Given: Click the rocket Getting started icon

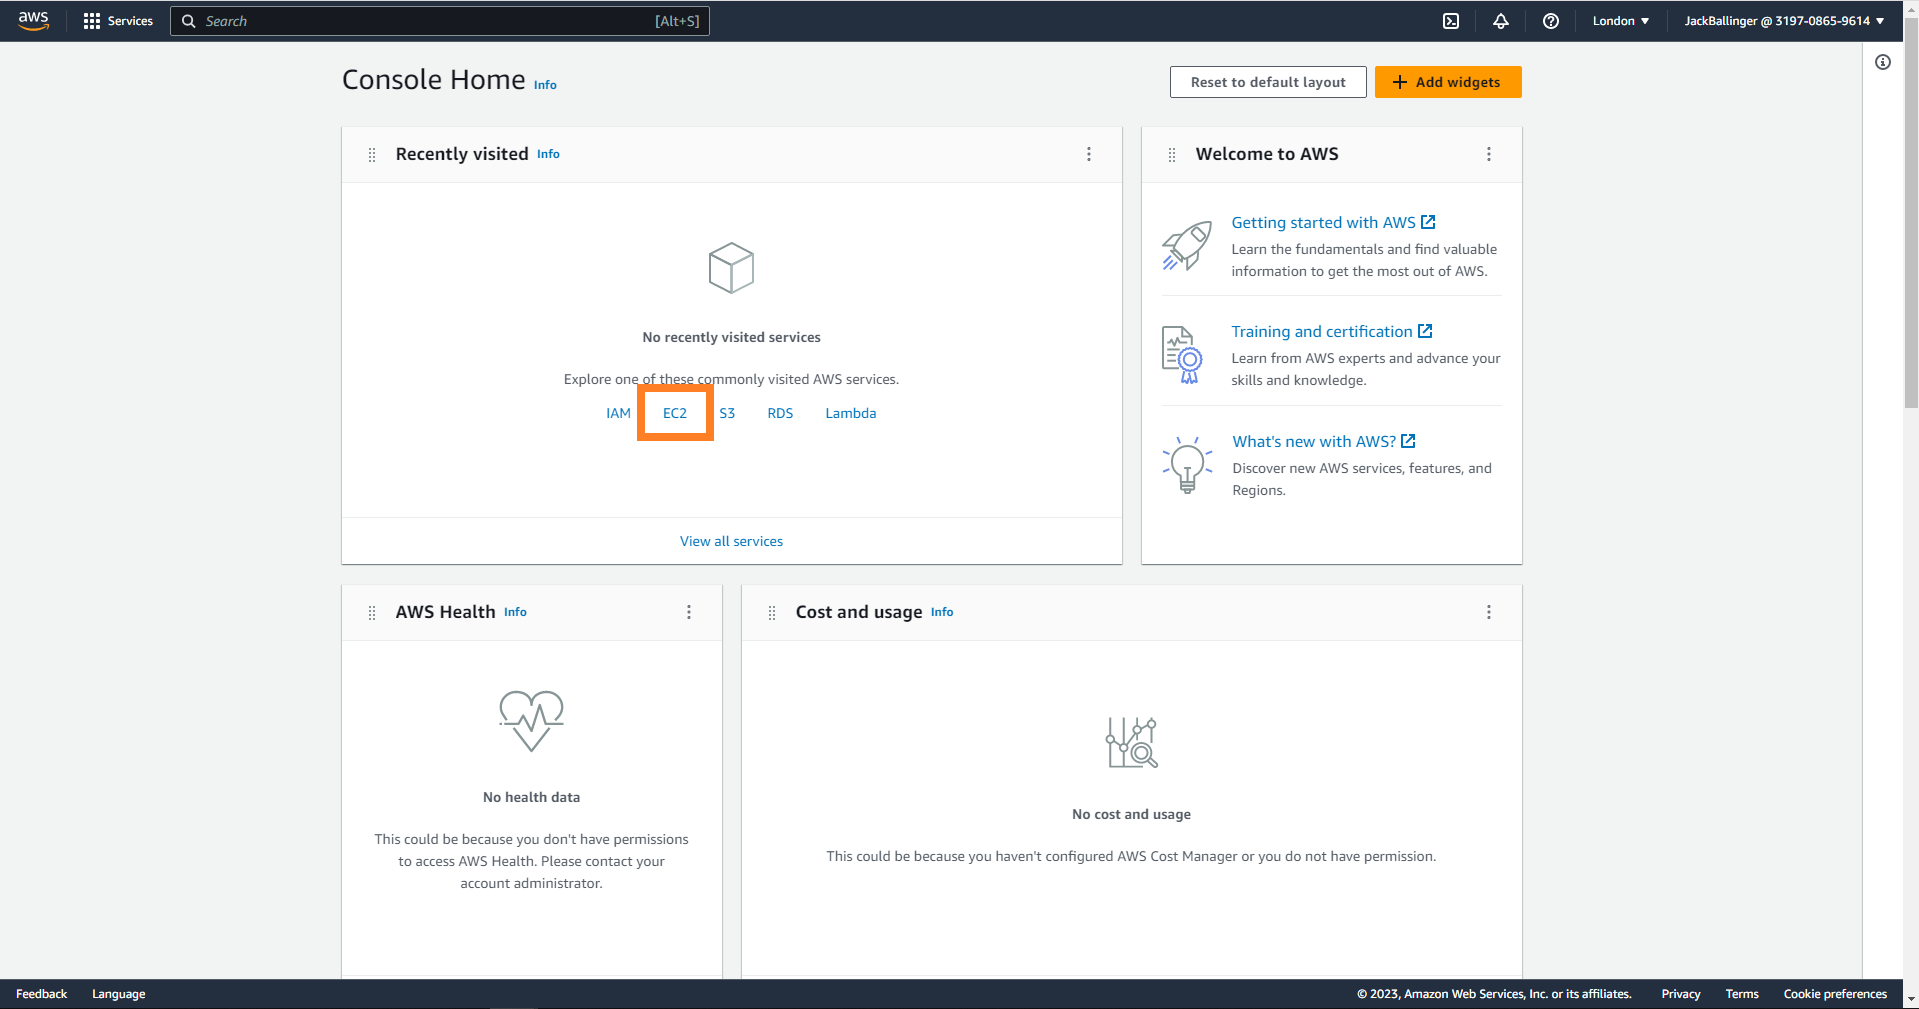Looking at the screenshot, I should tap(1187, 246).
